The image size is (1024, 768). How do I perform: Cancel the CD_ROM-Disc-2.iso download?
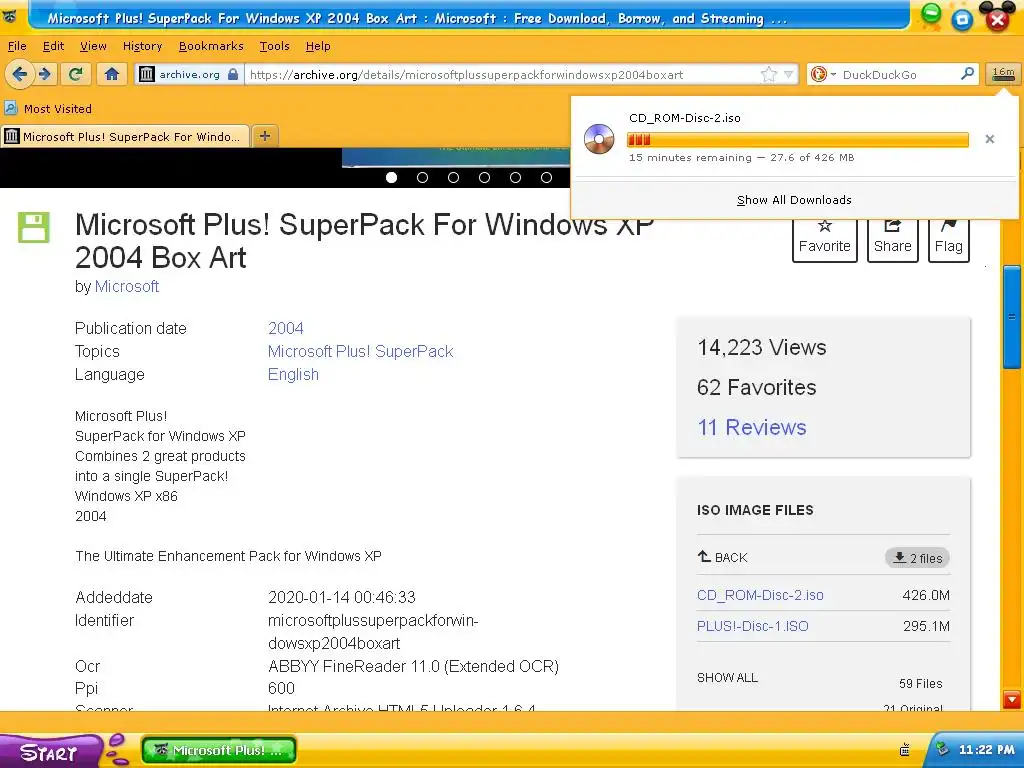coord(989,139)
